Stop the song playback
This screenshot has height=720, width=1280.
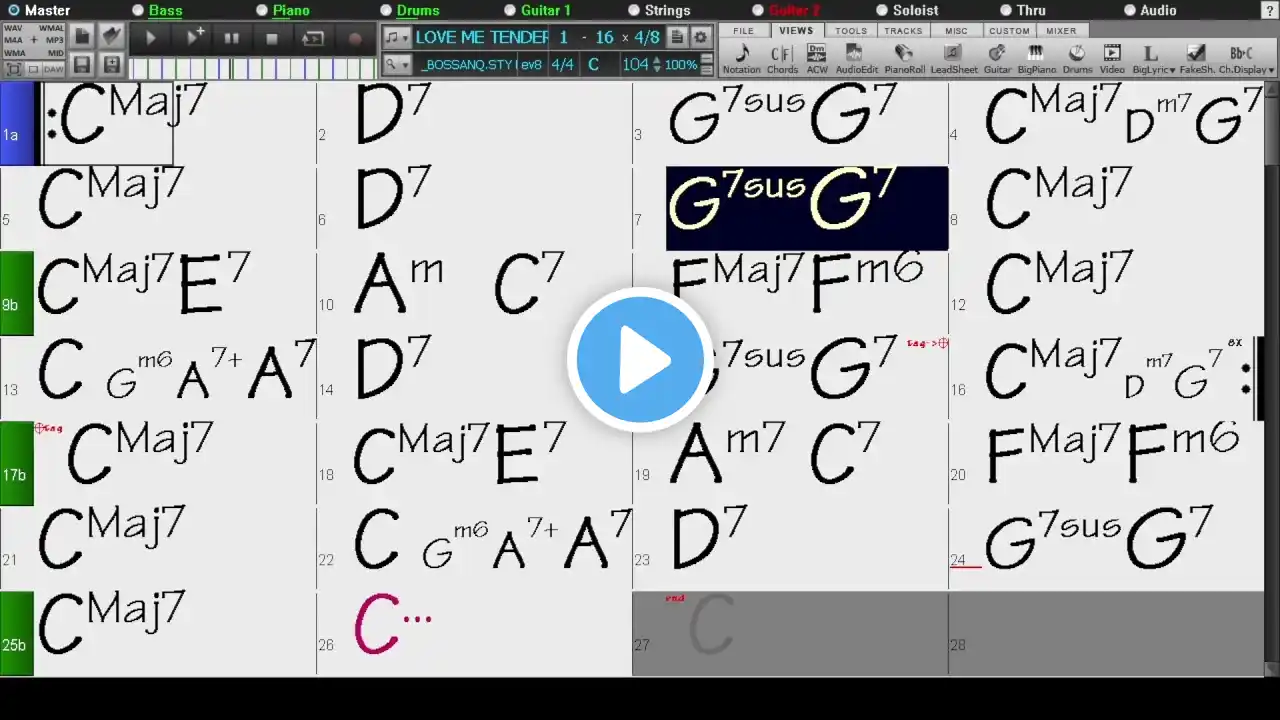point(272,38)
